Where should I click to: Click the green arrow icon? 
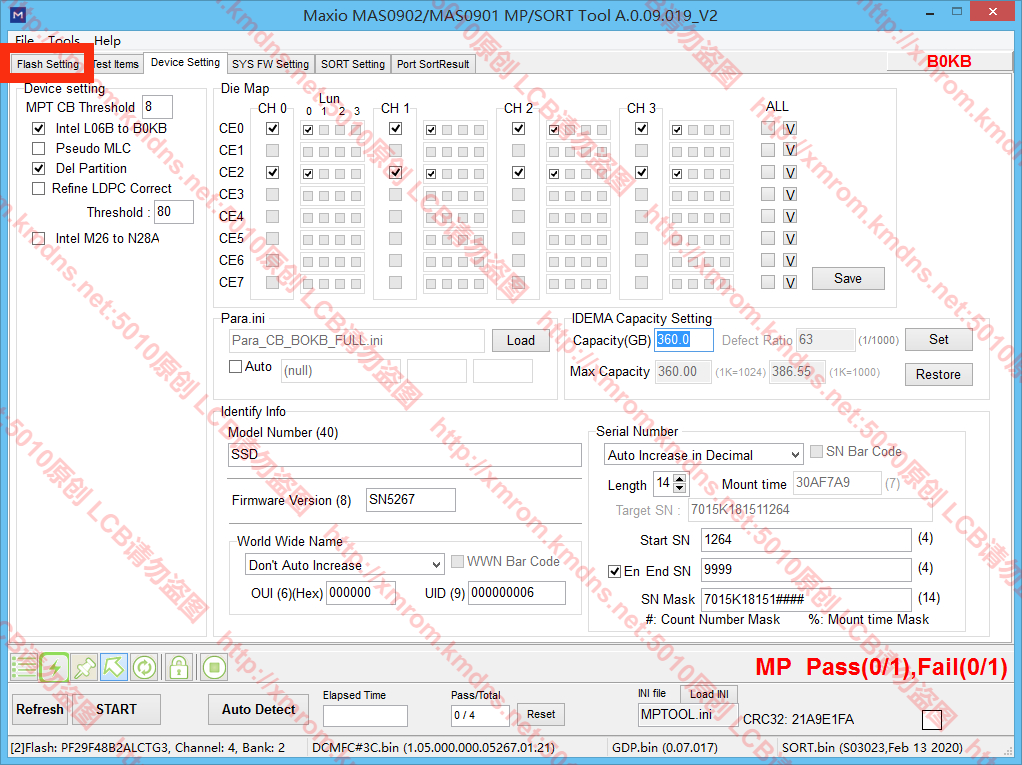click(x=114, y=667)
